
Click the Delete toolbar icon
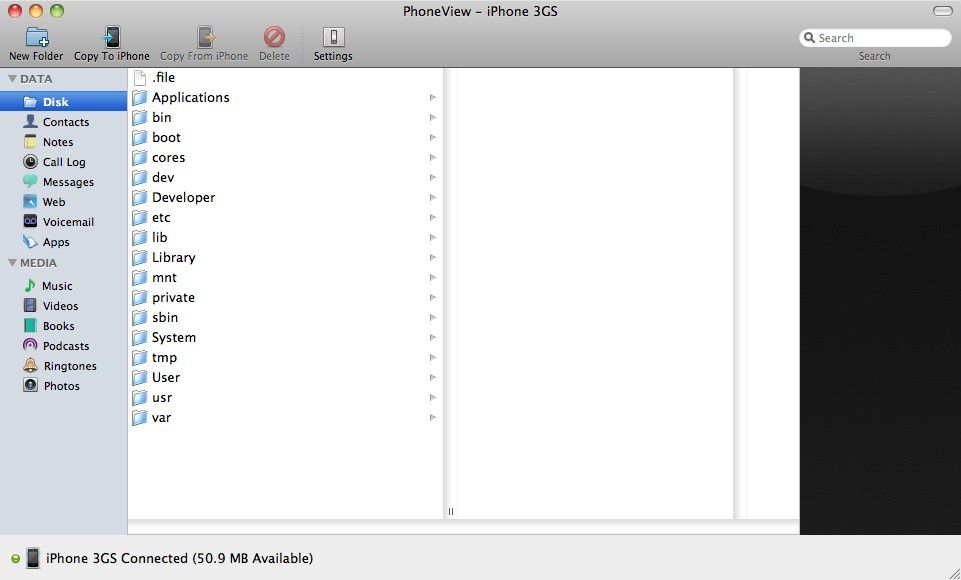tap(274, 37)
